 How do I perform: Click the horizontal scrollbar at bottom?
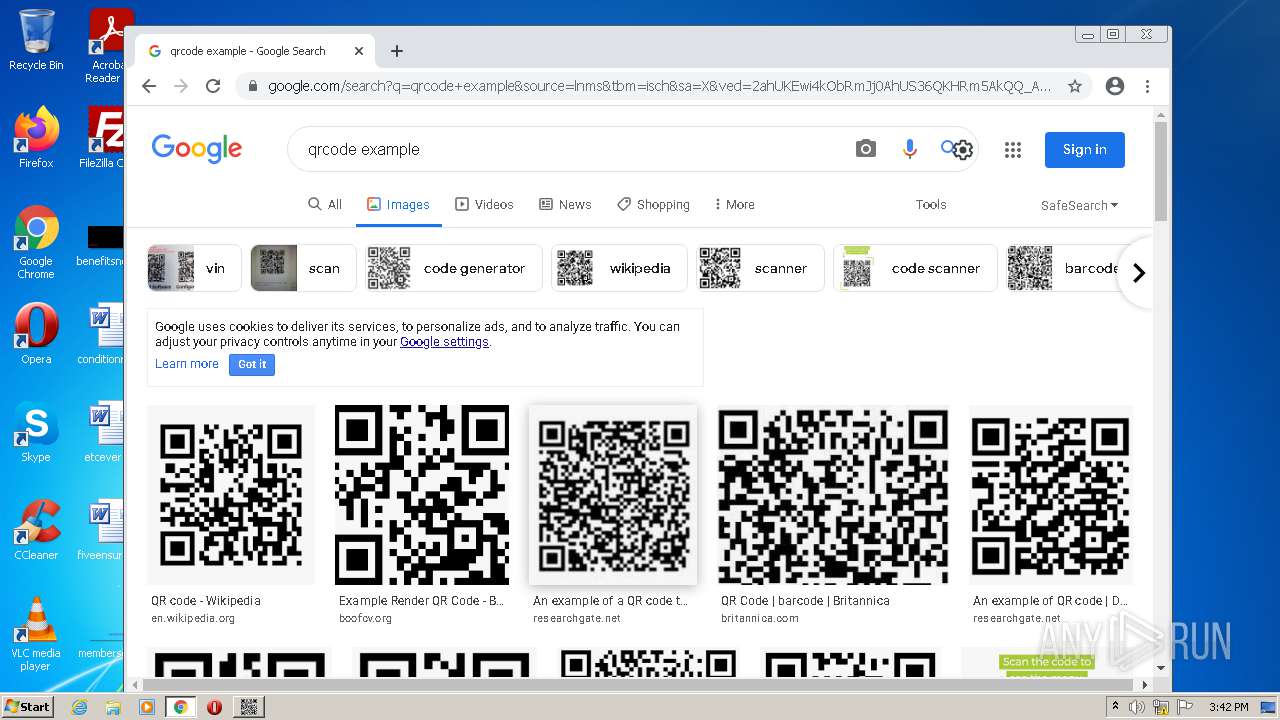pyautogui.click(x=640, y=685)
